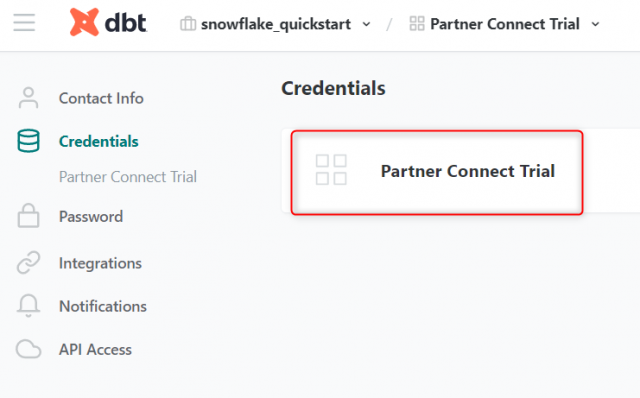Open the hamburger navigation menu
640x398 pixels.
pos(24,22)
